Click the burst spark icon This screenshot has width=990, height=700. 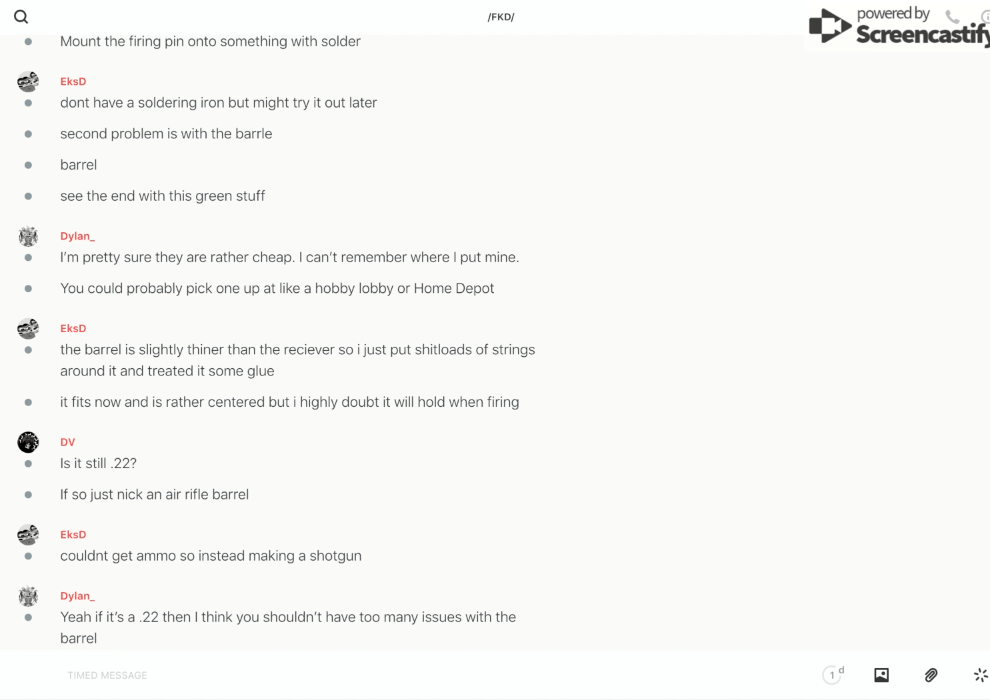click(980, 675)
